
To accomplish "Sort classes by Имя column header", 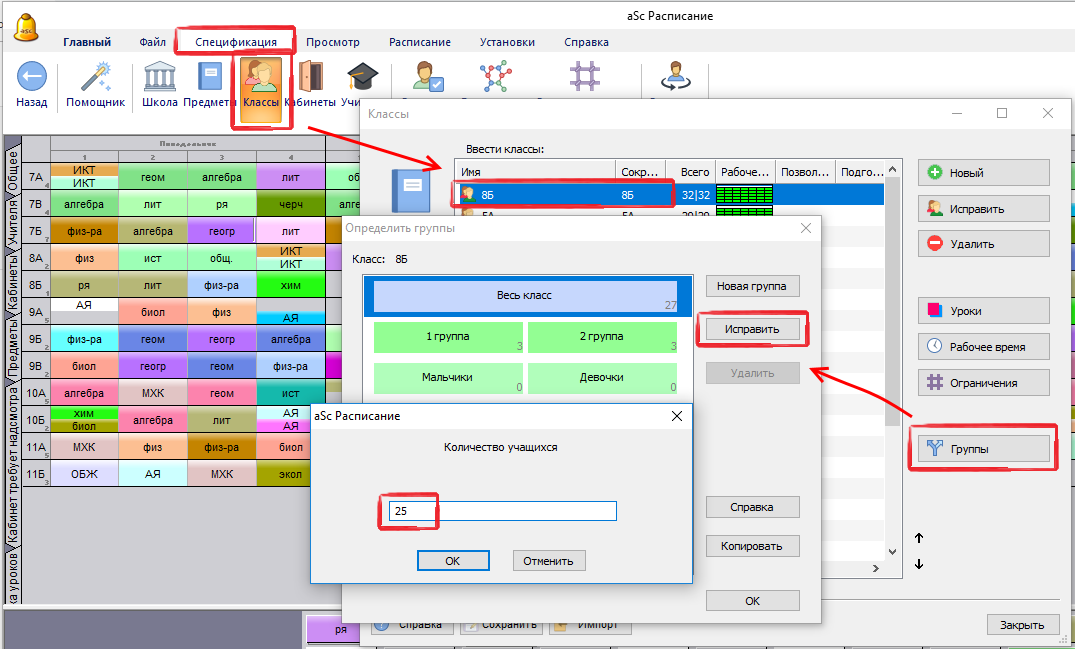I will [534, 171].
